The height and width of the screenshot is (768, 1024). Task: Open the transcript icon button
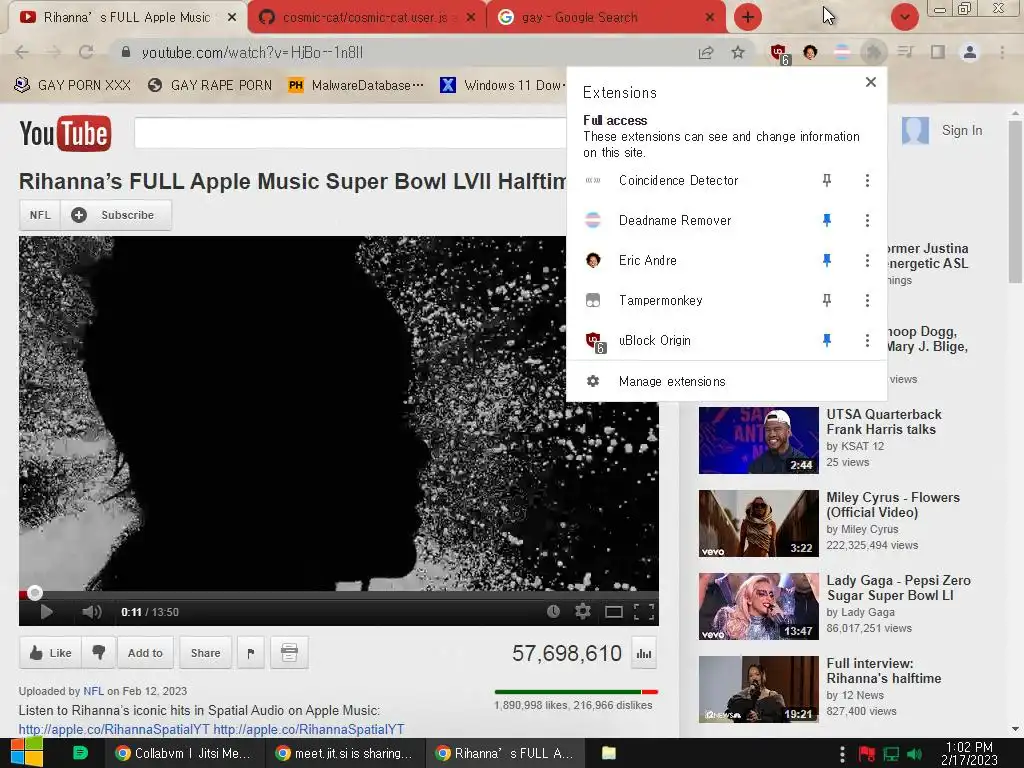(289, 652)
